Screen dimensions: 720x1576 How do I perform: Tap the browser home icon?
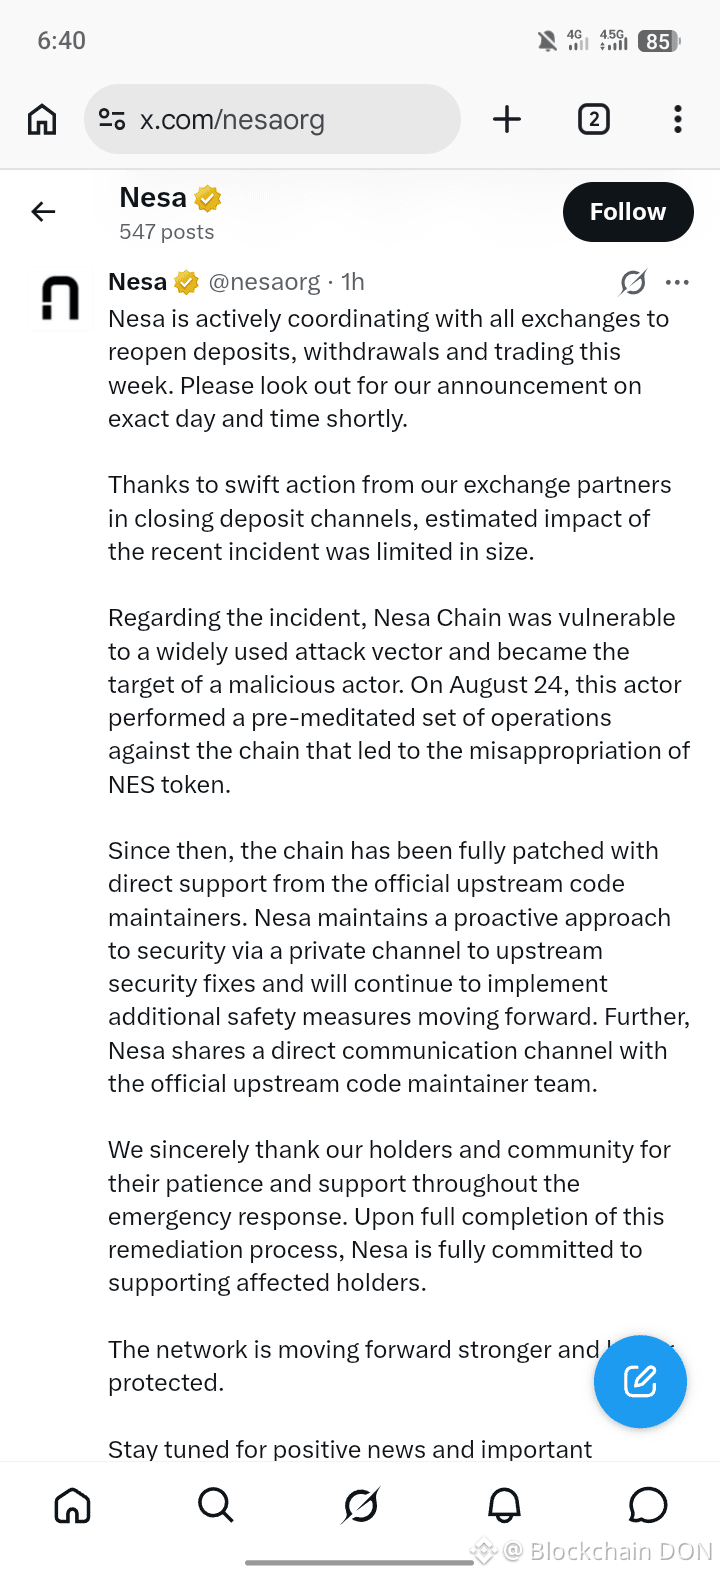coord(42,119)
